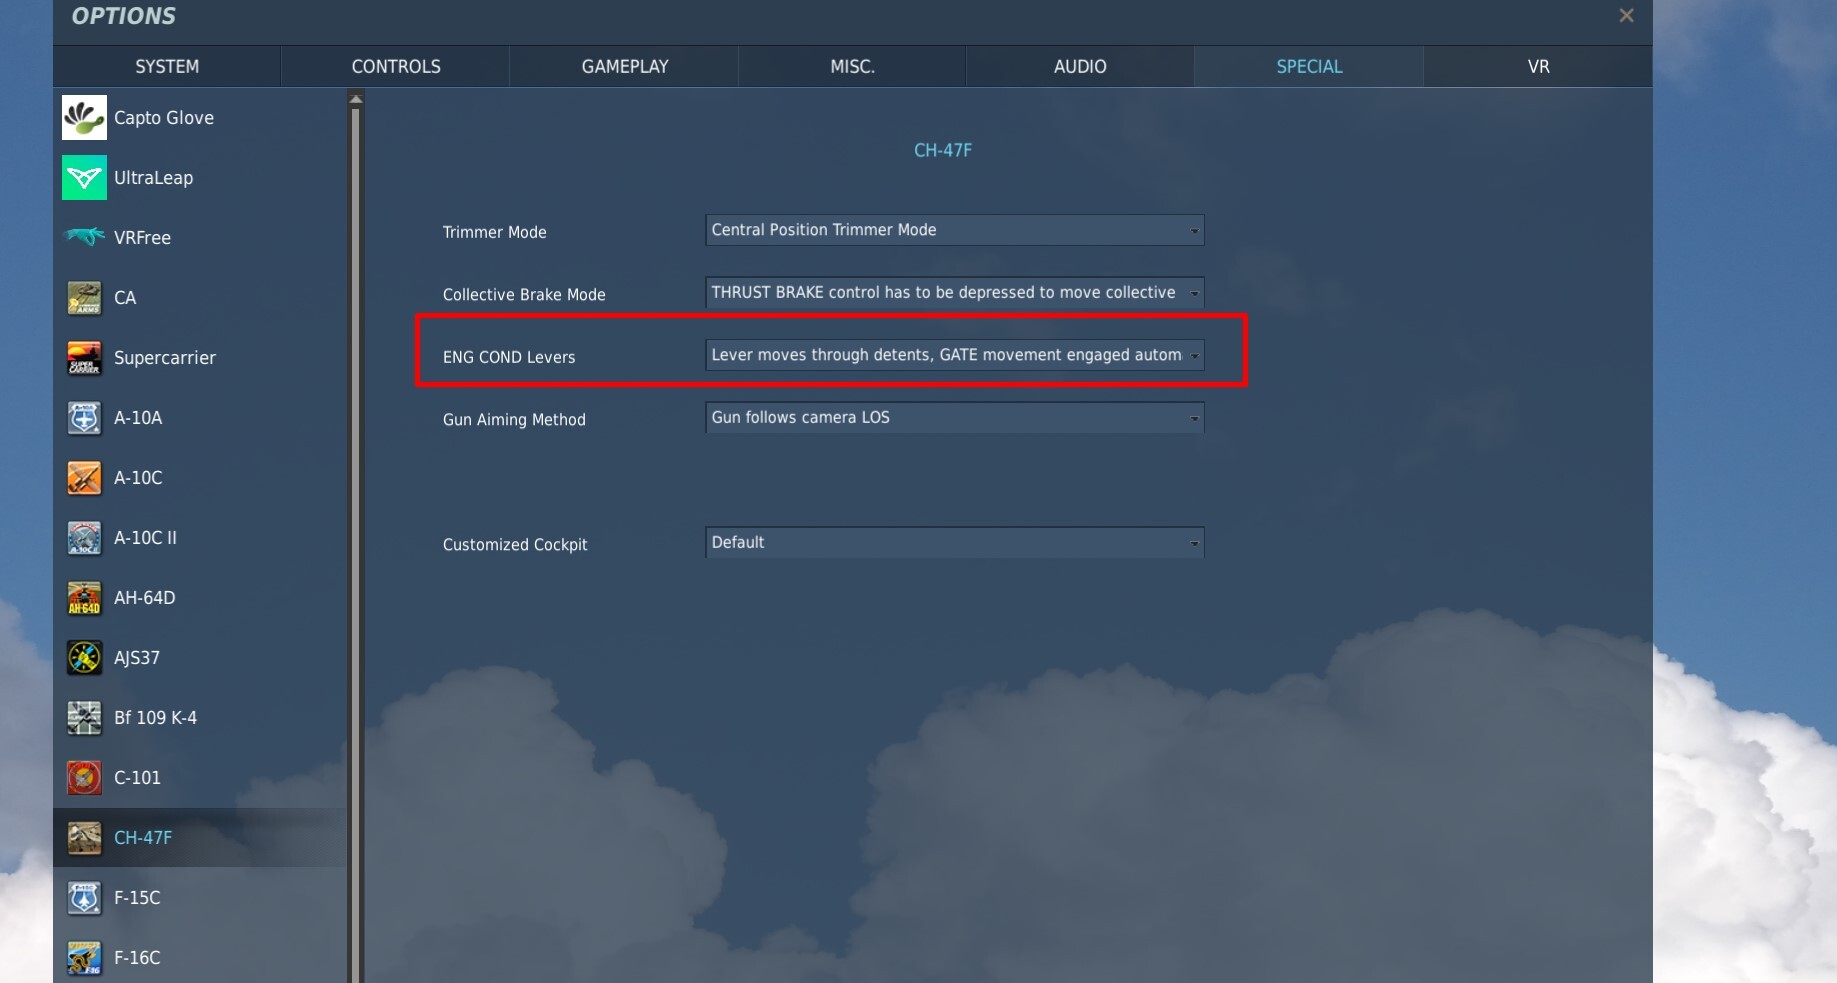Screen dimensions: 1837x983
Task: Click the Bf 109 K-4 icon
Action: click(84, 718)
